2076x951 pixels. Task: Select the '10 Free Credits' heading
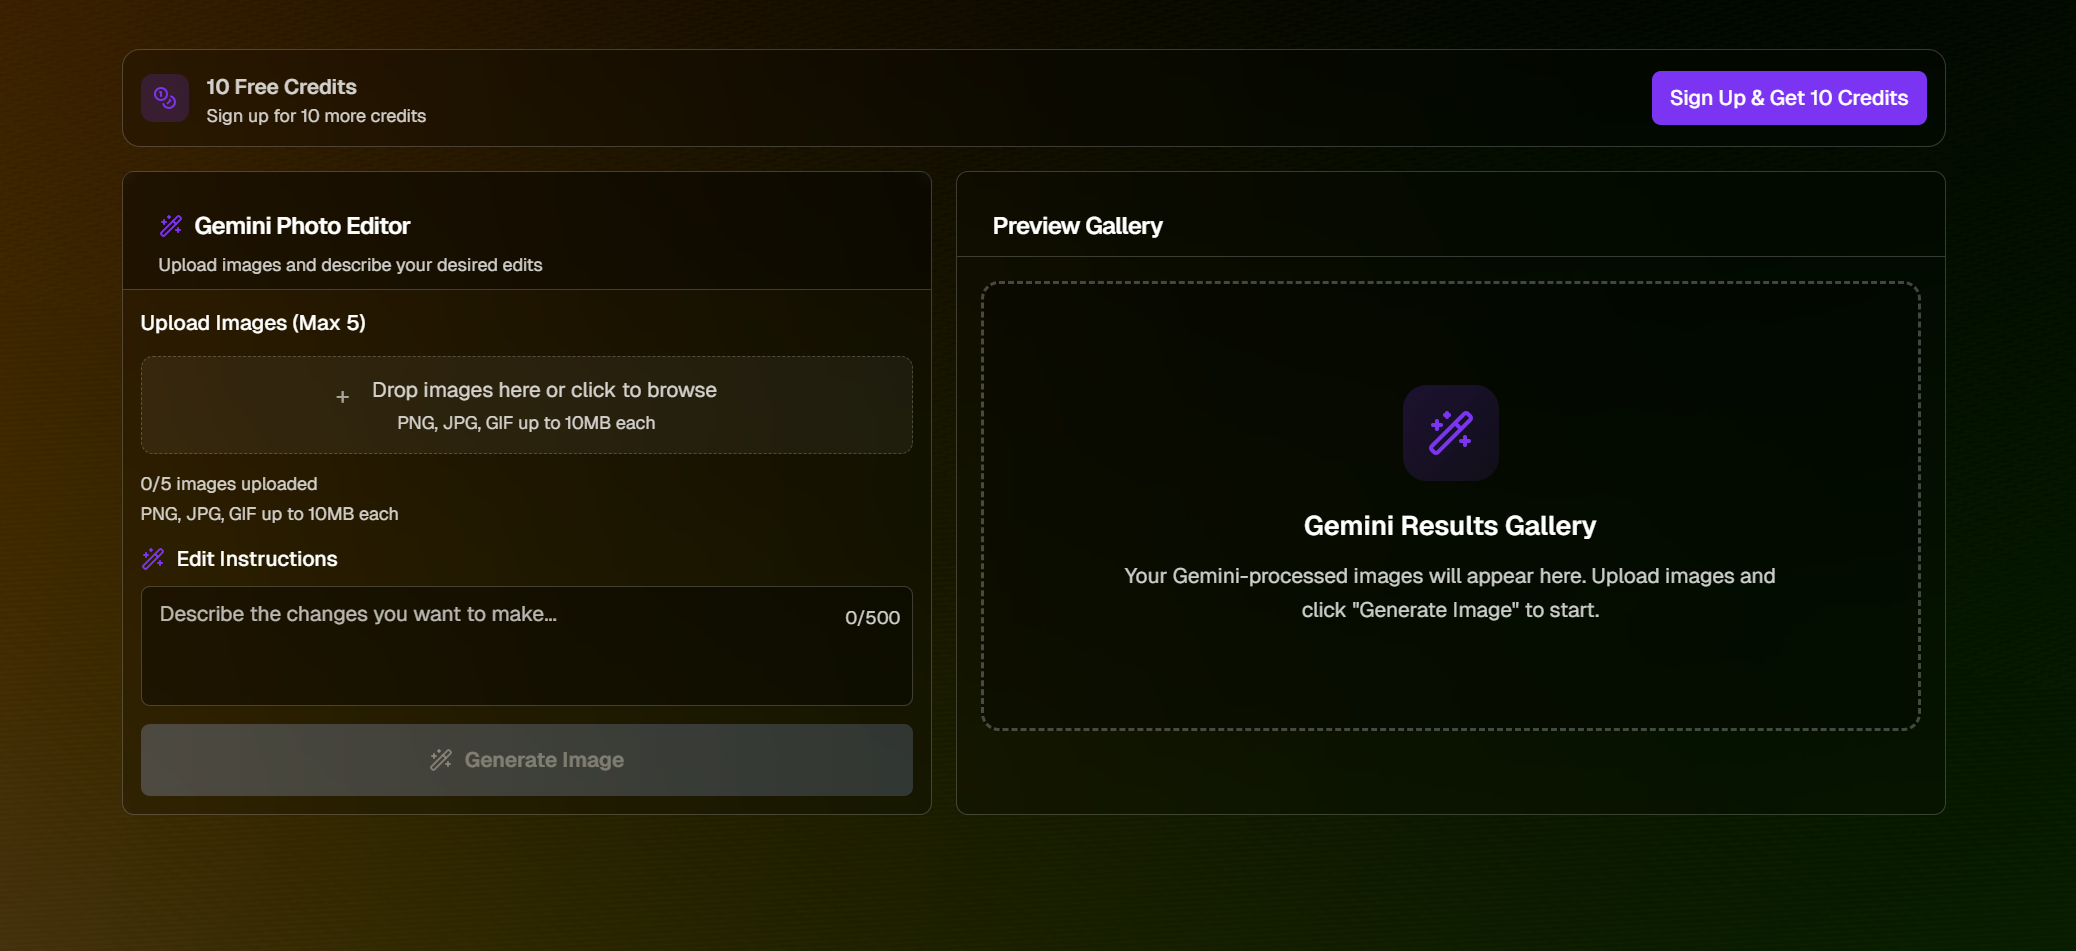coord(281,87)
